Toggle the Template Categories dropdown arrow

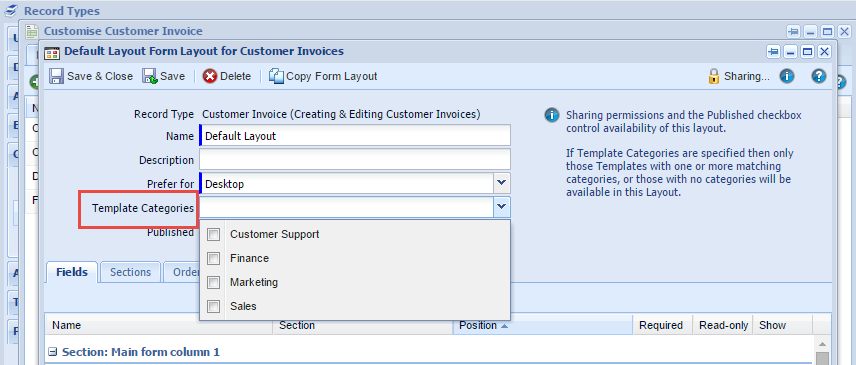click(502, 207)
